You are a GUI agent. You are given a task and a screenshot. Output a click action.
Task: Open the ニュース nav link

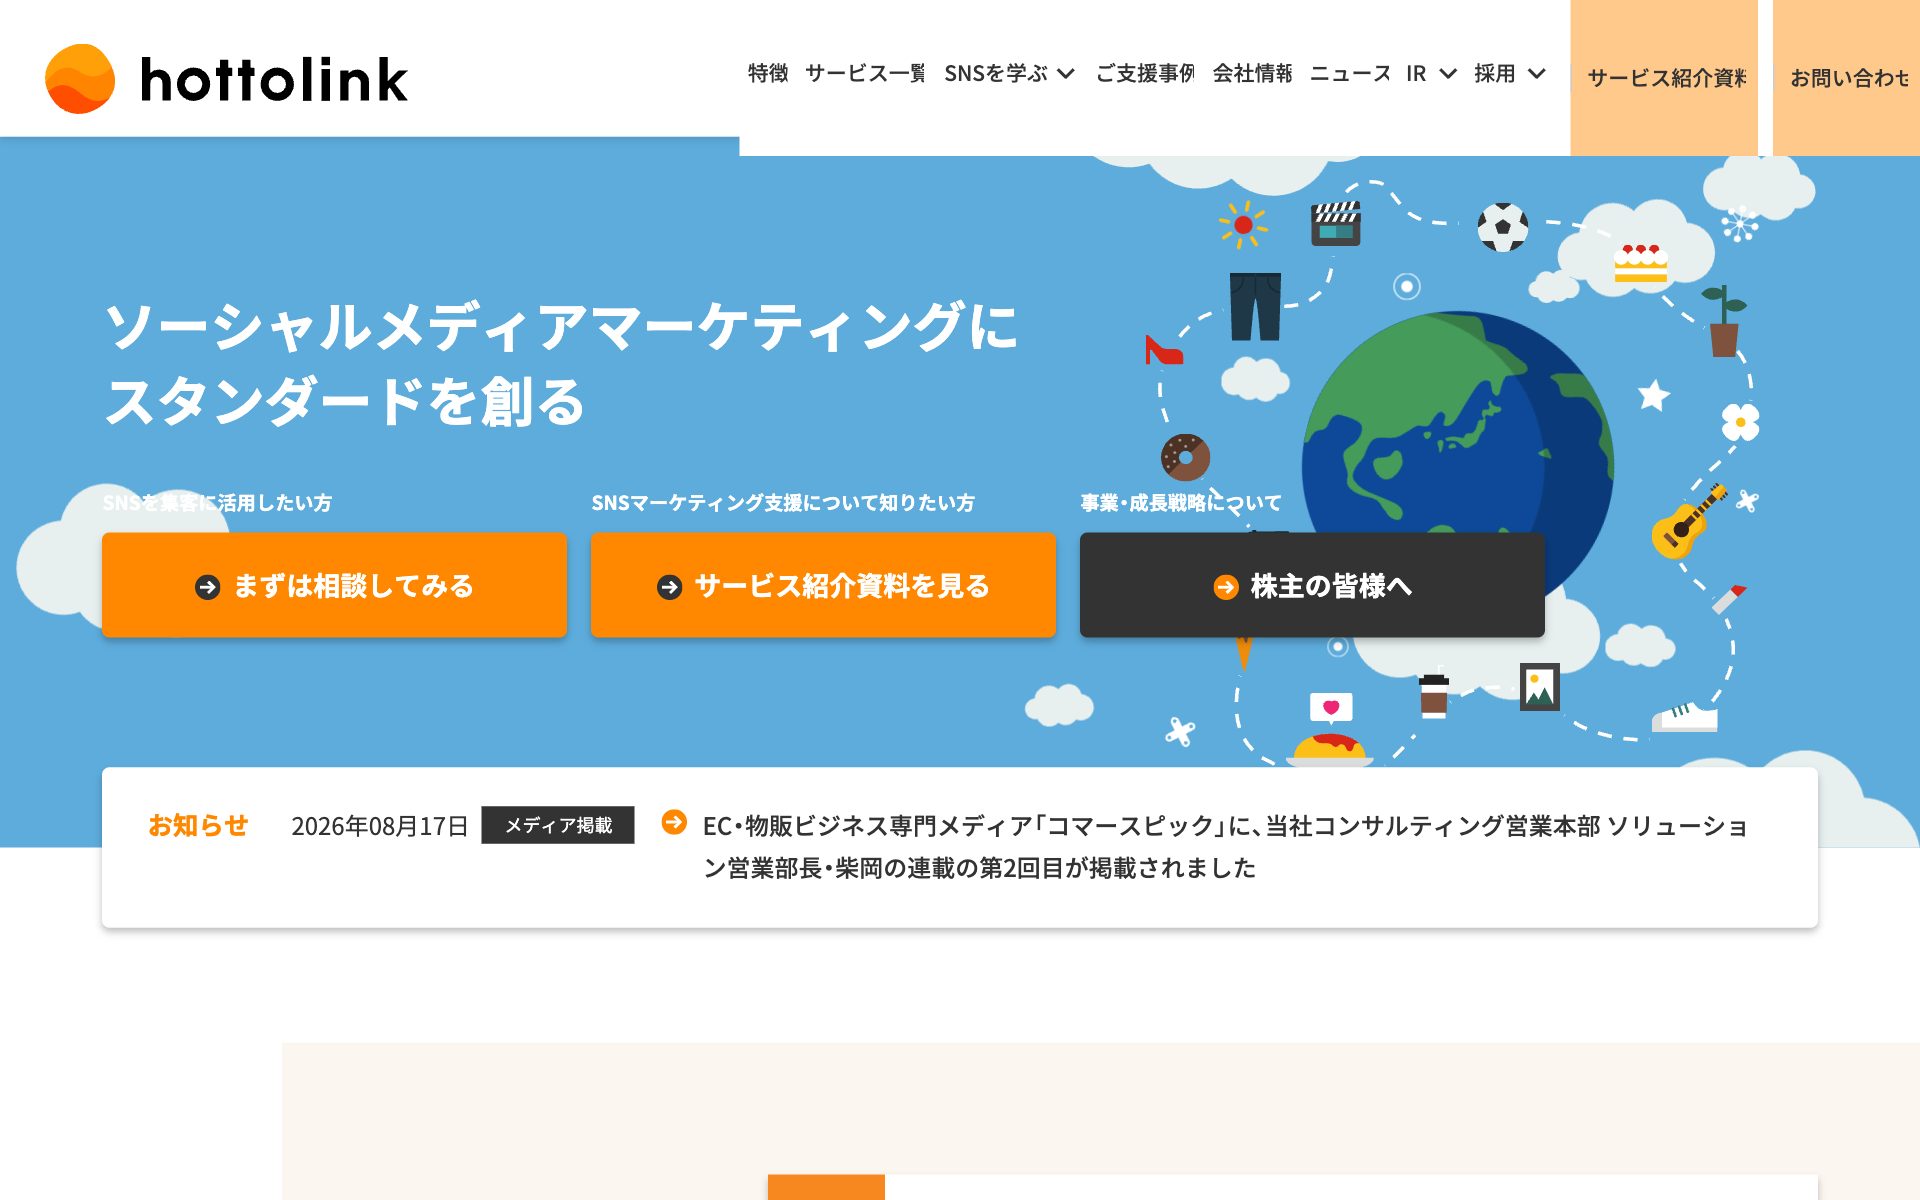1350,73
